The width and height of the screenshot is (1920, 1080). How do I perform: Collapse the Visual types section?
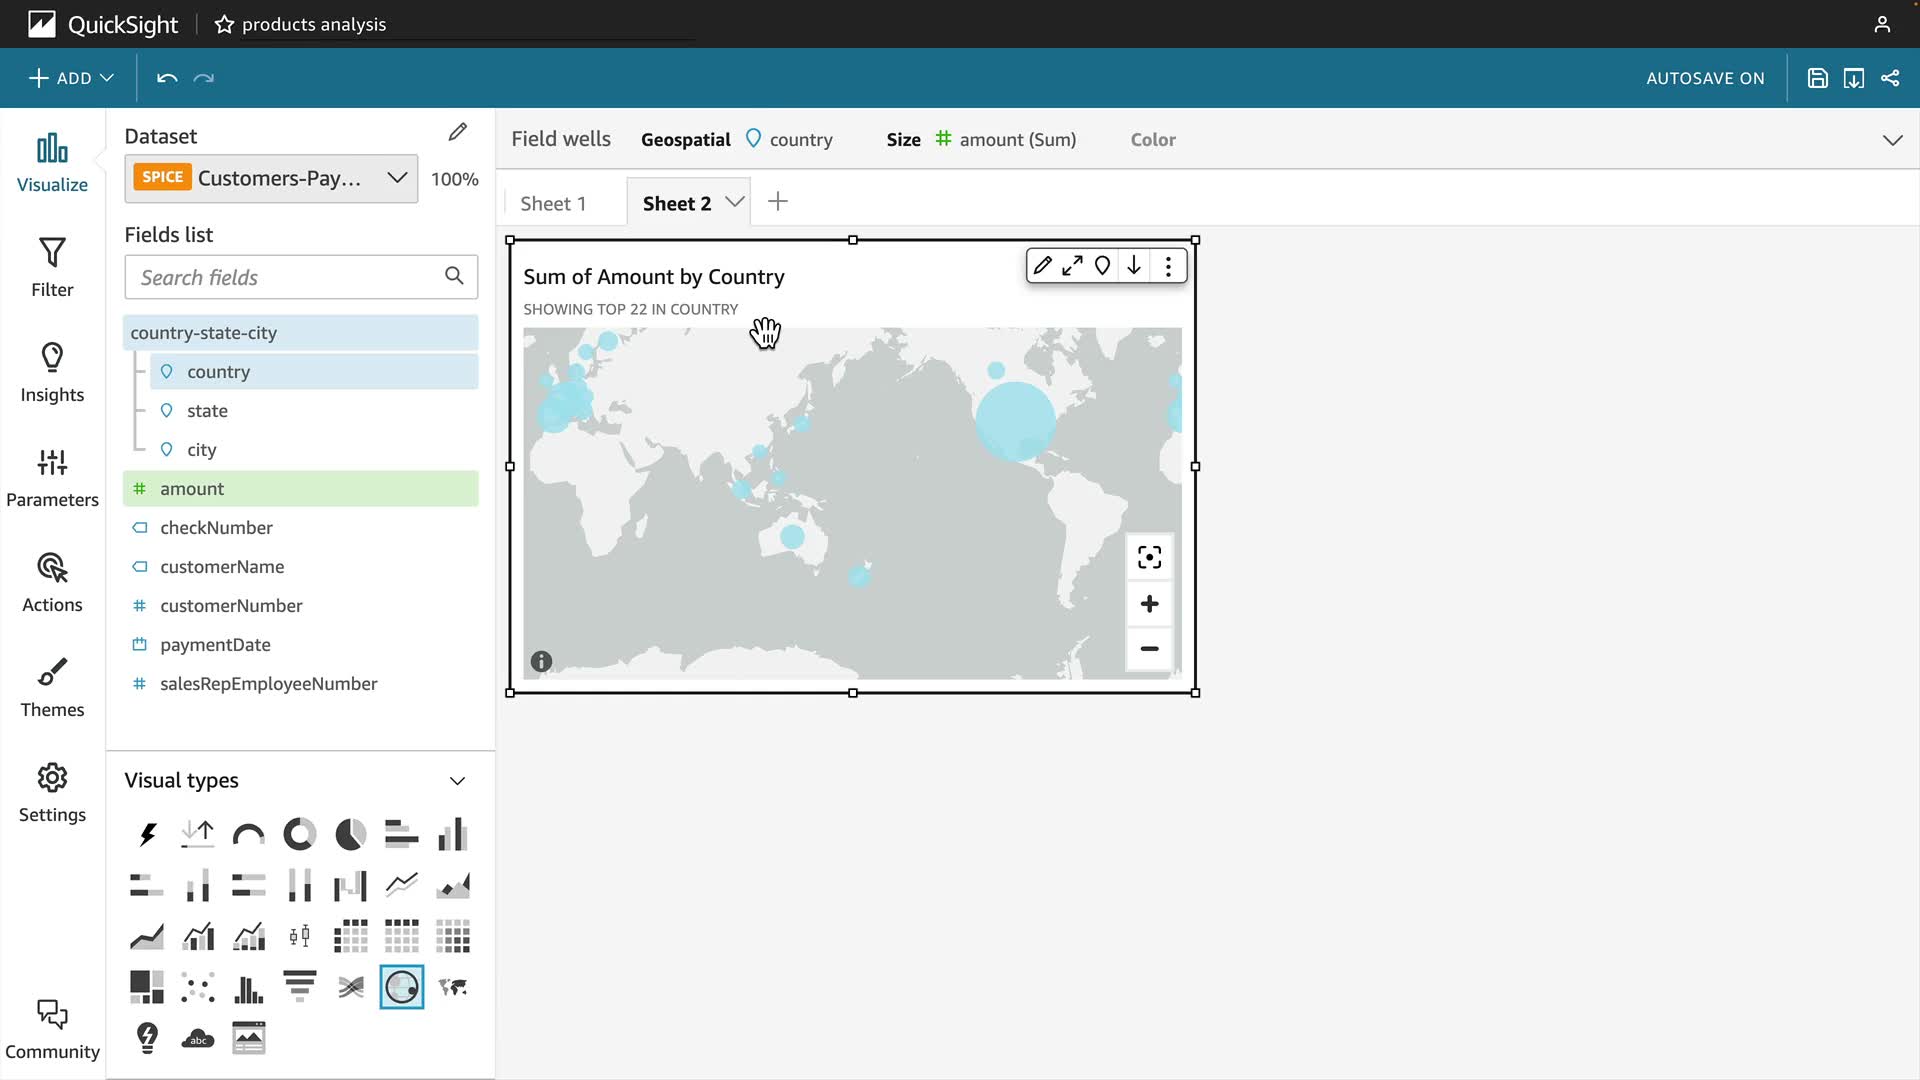[457, 781]
